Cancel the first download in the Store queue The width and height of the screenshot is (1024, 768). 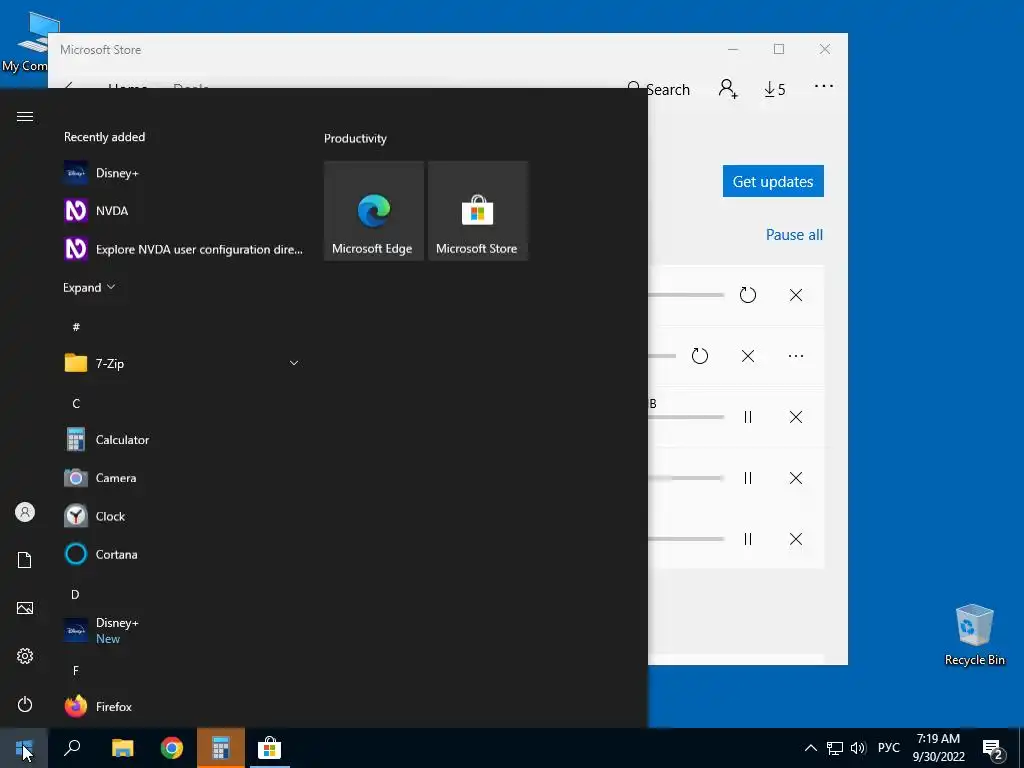point(795,295)
